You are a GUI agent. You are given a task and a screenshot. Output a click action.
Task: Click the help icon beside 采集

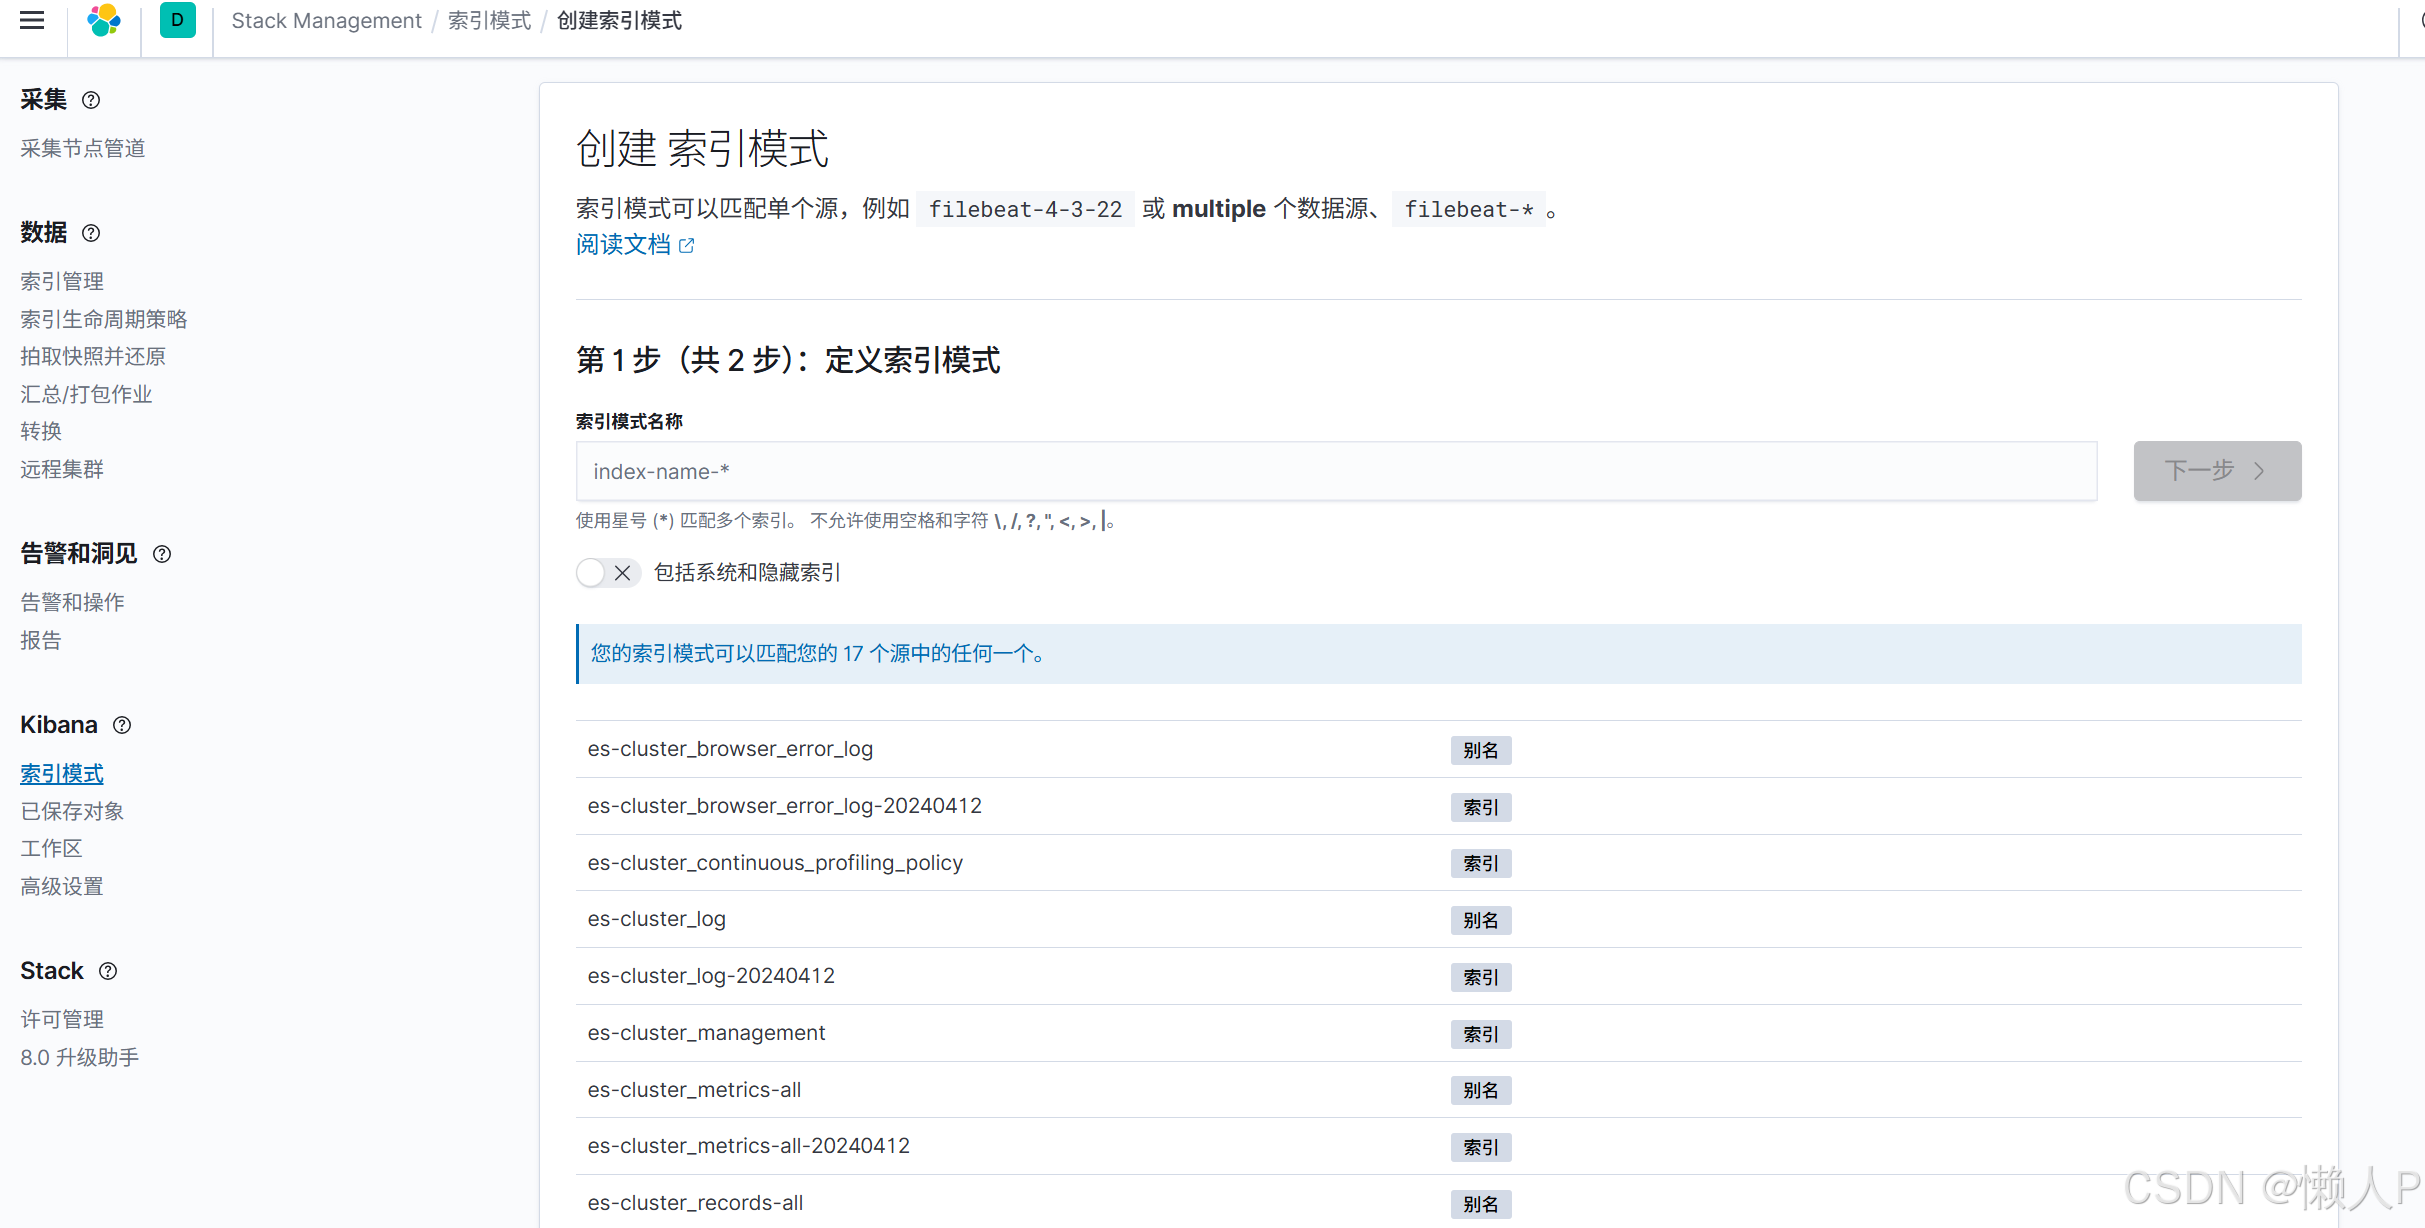click(x=91, y=100)
